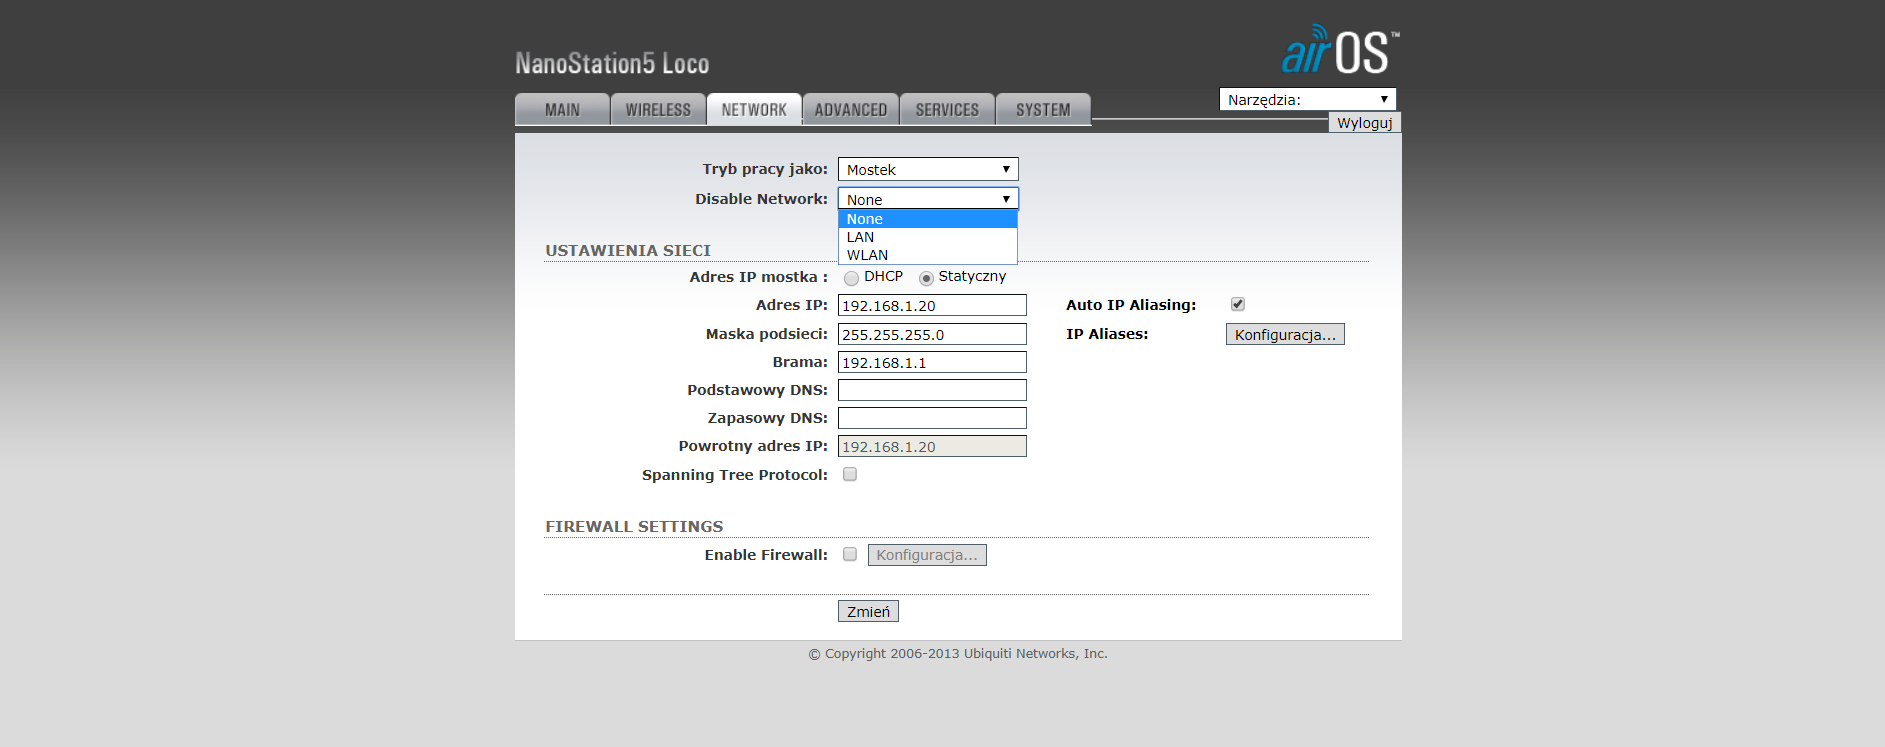Screen dimensions: 1885x747
Task: Click the NanoStation5 Loco title
Action: pyautogui.click(x=612, y=64)
